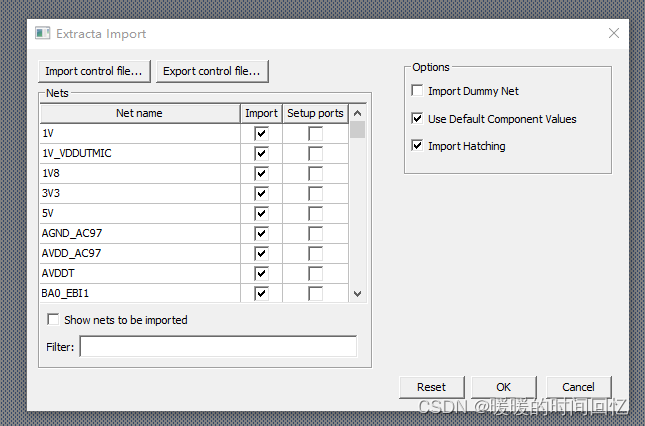Check Setup ports for net 3V3
645x426 pixels.
[x=316, y=194]
